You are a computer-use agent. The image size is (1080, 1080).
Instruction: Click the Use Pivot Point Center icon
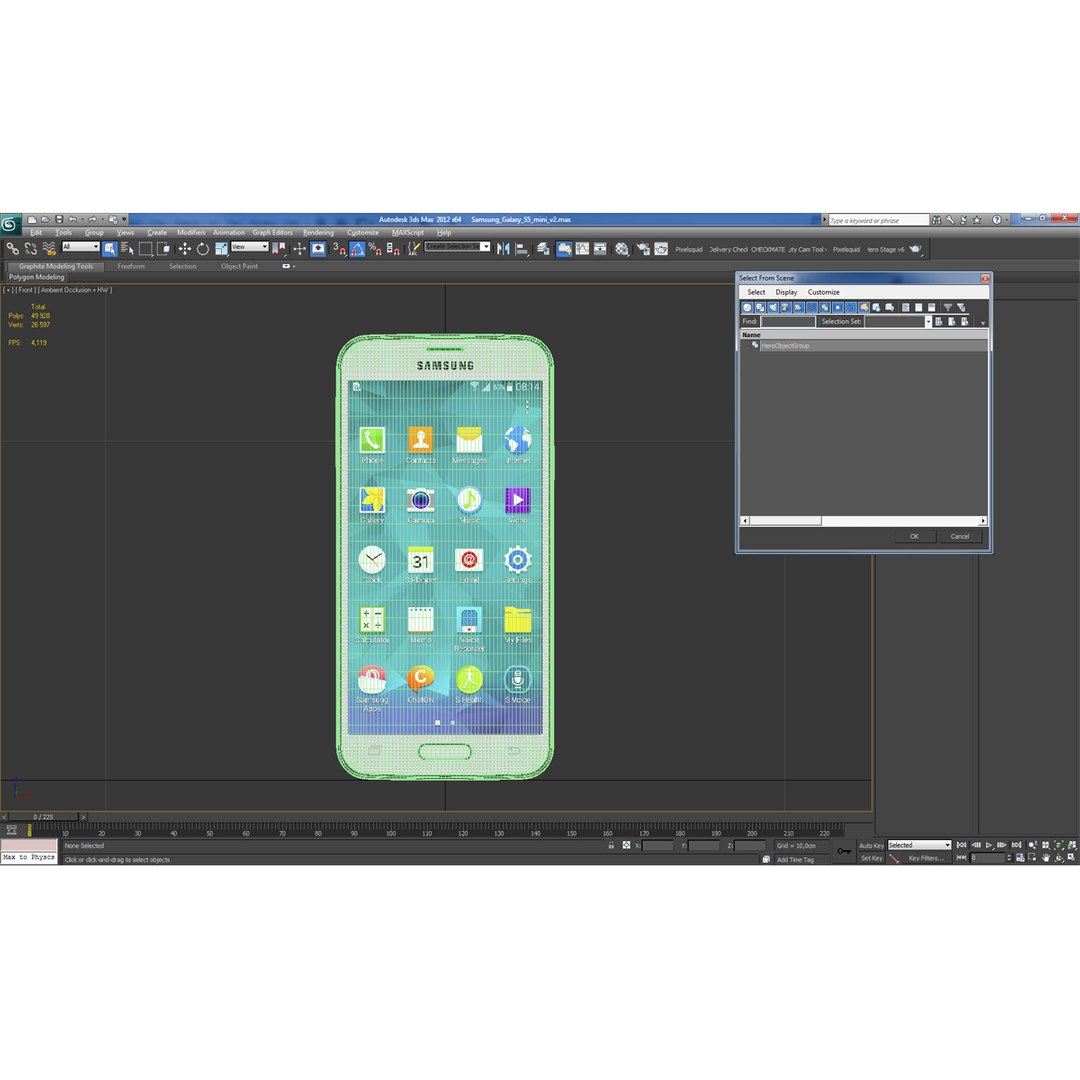pyautogui.click(x=278, y=249)
